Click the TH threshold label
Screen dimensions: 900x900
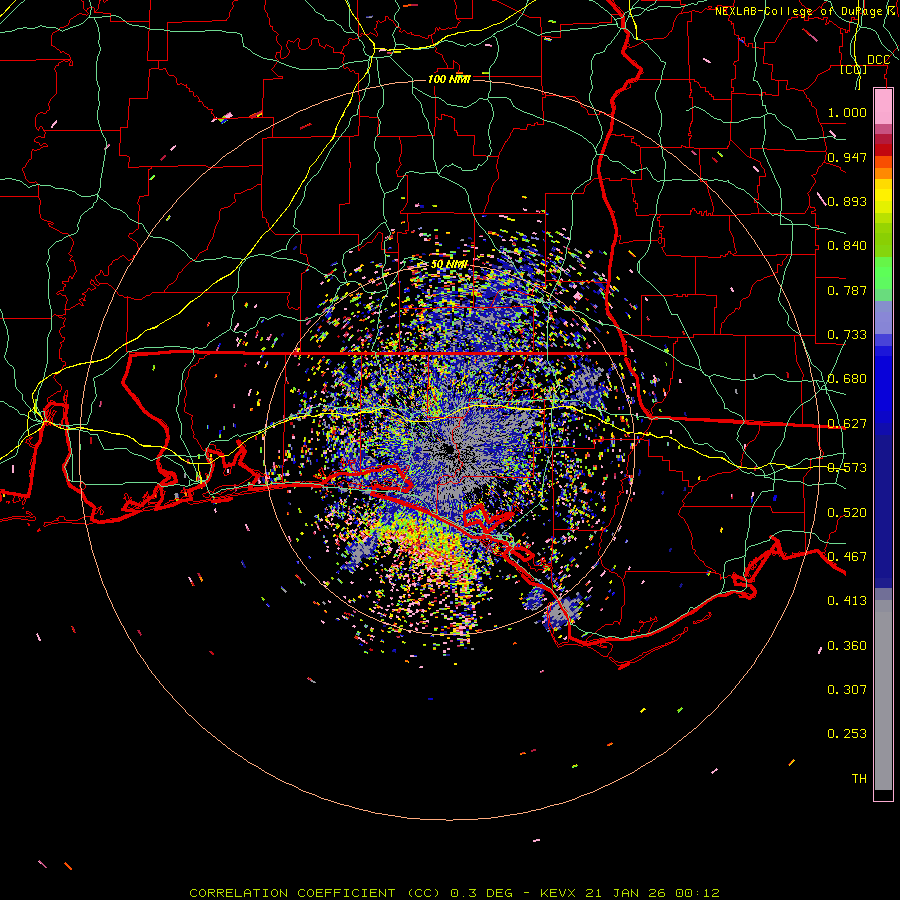(859, 779)
